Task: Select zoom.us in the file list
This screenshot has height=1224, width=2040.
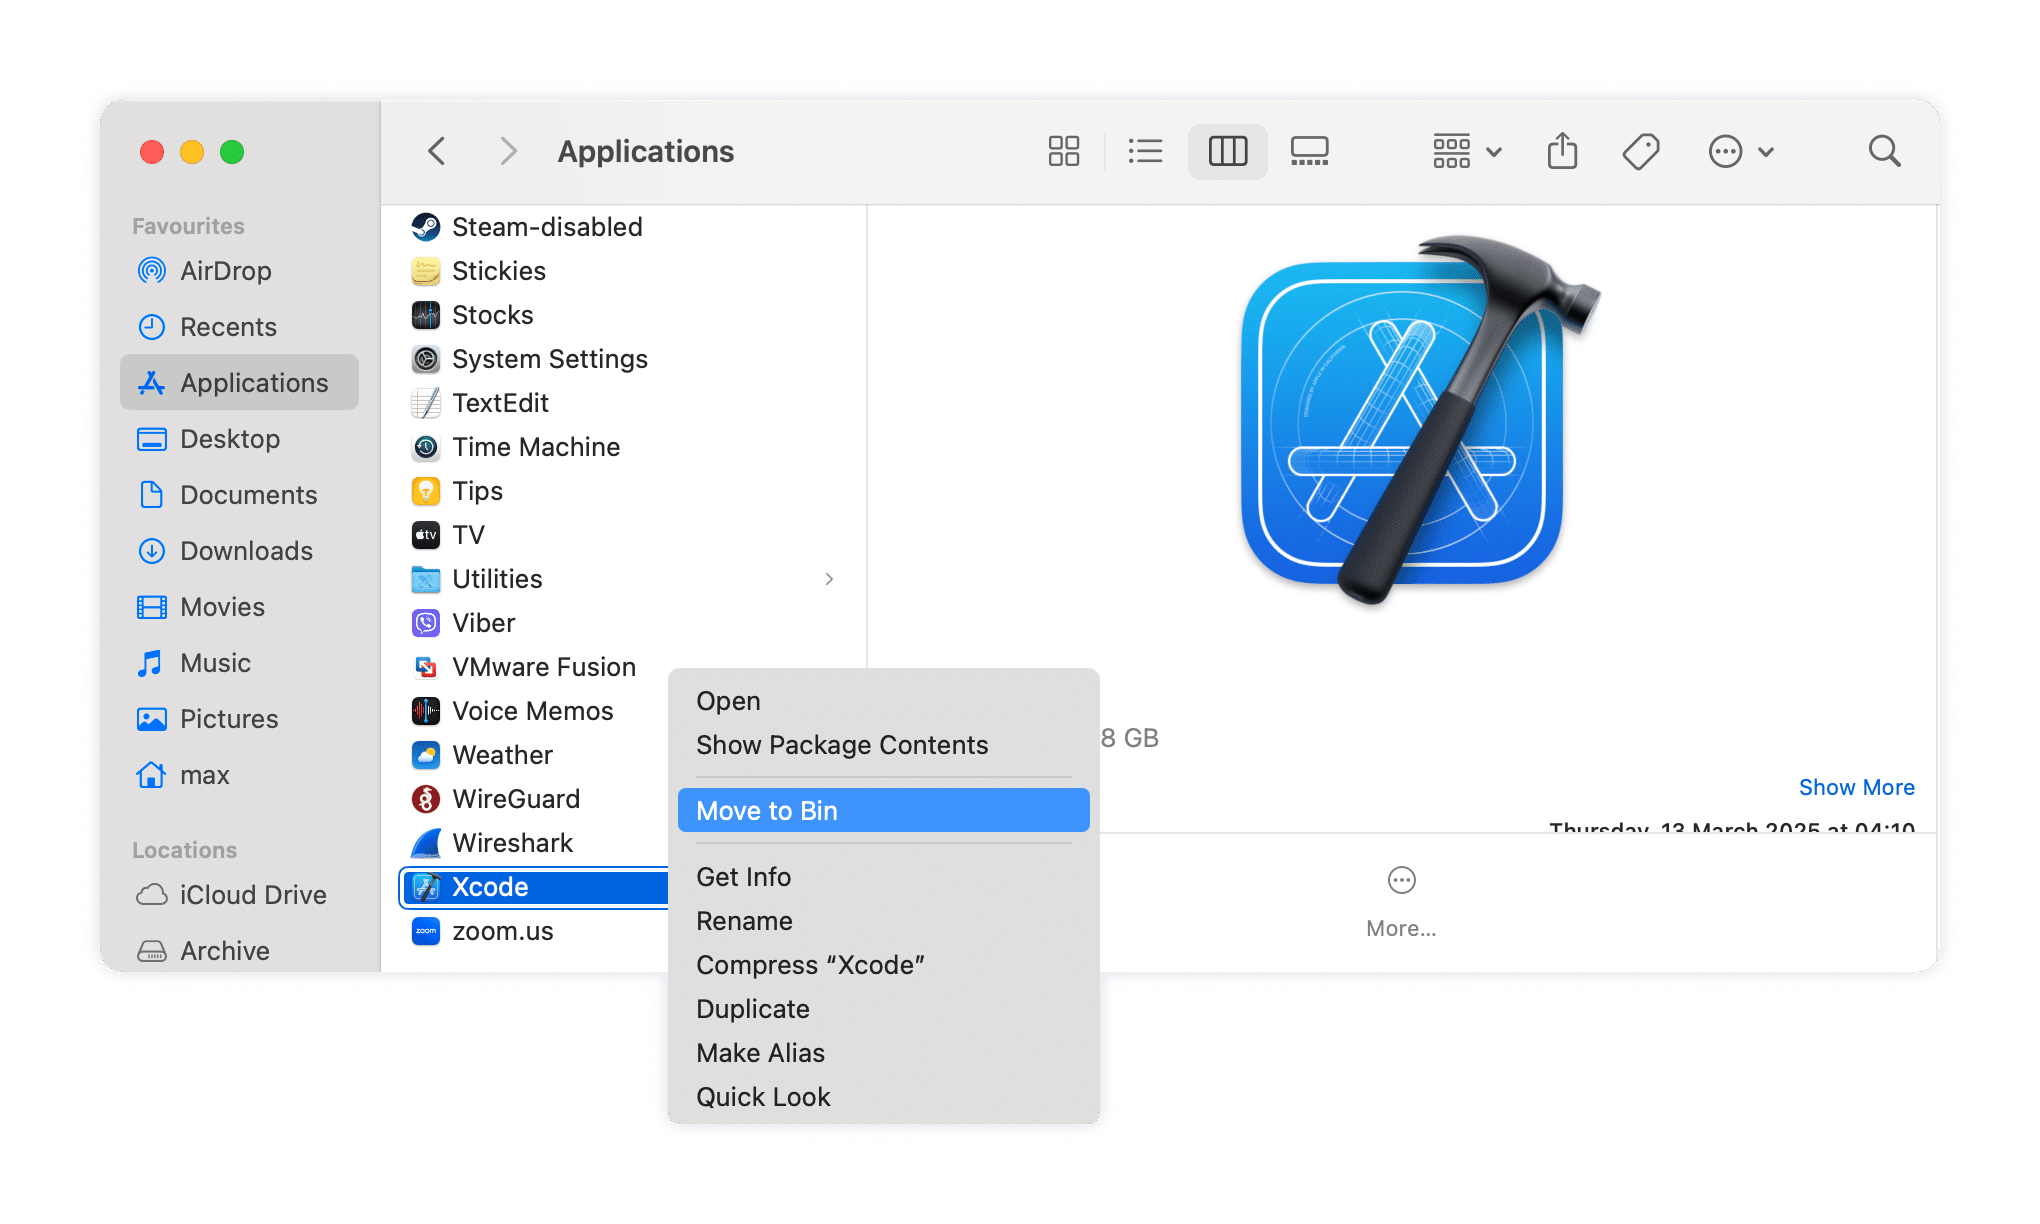Action: pyautogui.click(x=502, y=930)
